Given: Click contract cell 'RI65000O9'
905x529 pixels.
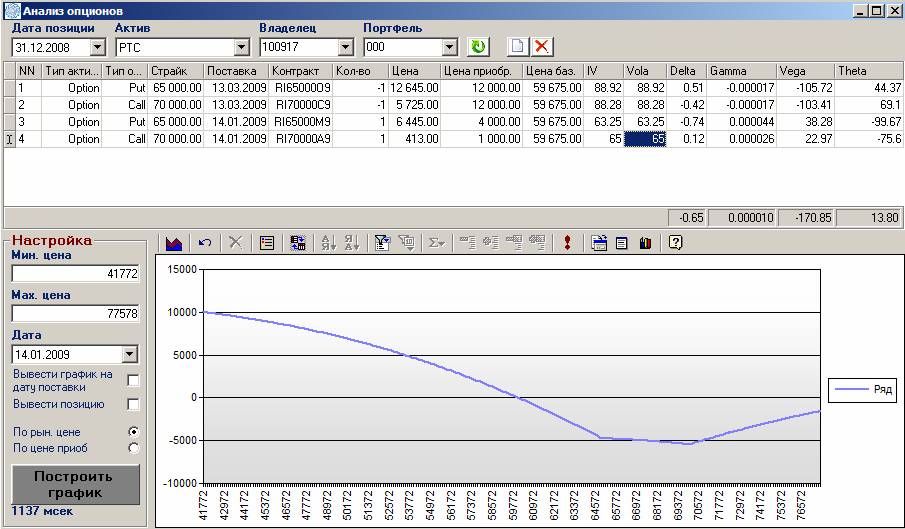Looking at the screenshot, I should tap(300, 88).
